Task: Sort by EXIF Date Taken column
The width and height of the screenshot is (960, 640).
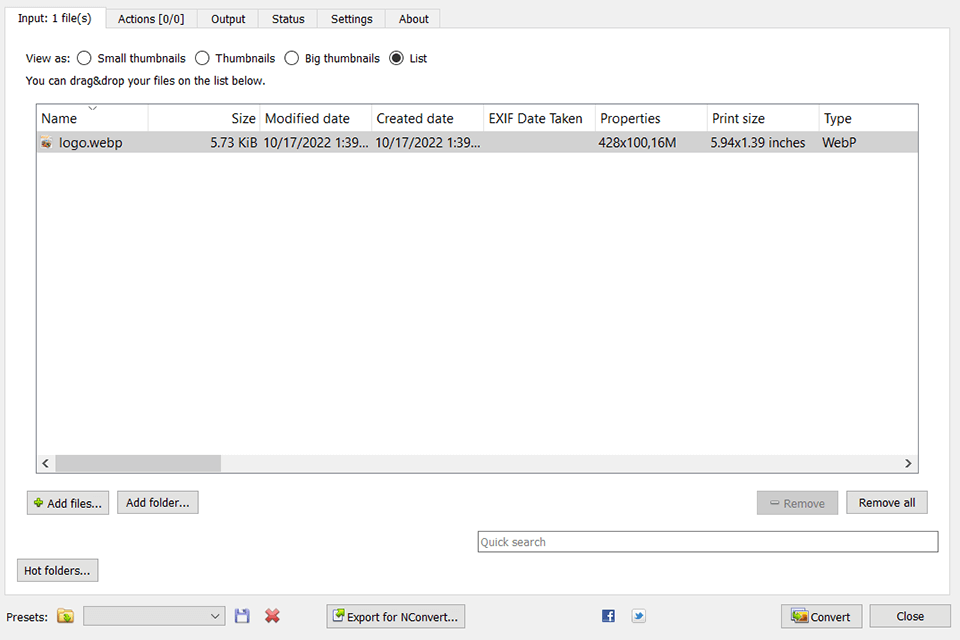Action: pos(539,118)
